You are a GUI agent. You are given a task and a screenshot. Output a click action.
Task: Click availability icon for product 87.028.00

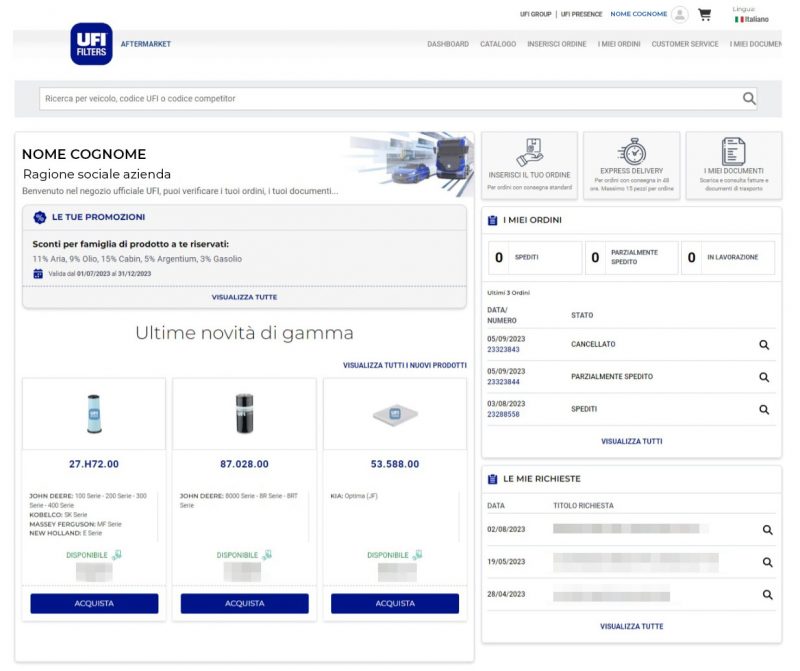point(267,555)
